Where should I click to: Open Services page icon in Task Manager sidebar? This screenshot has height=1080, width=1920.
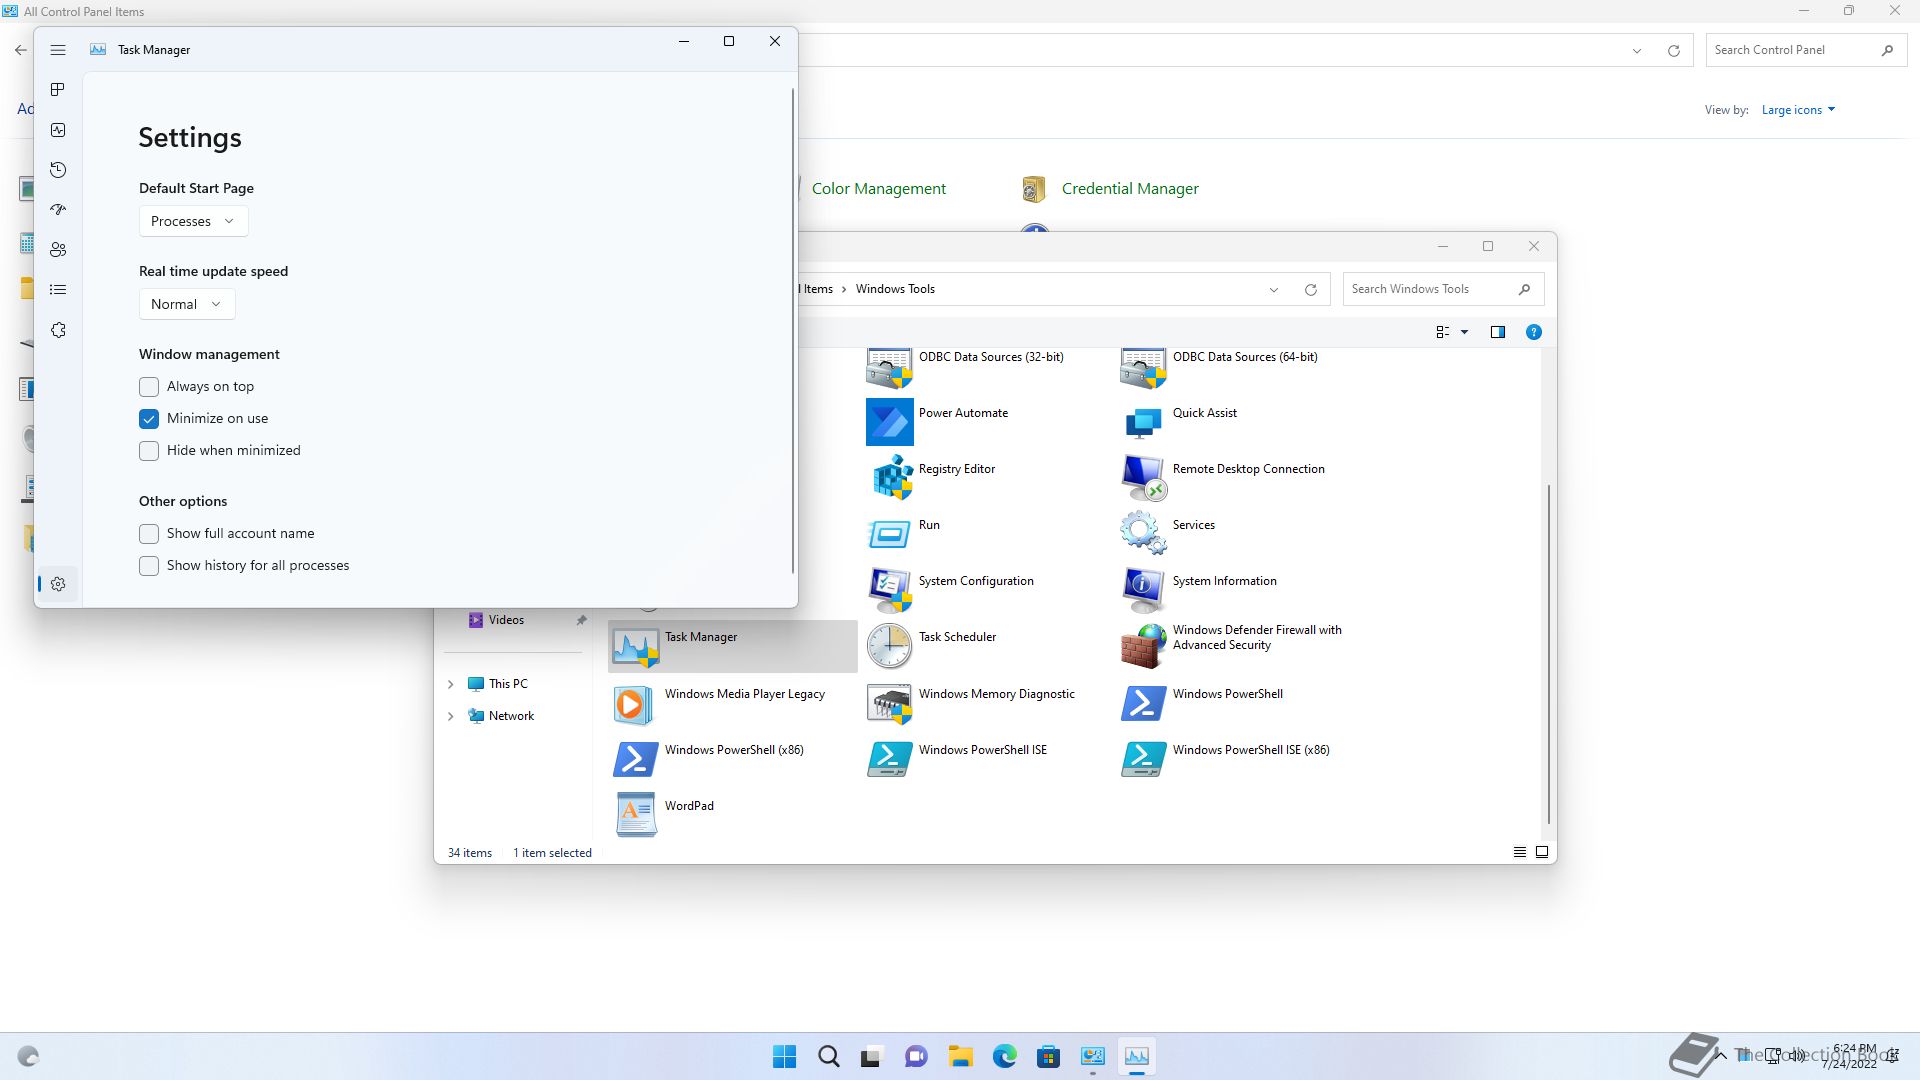pyautogui.click(x=58, y=330)
